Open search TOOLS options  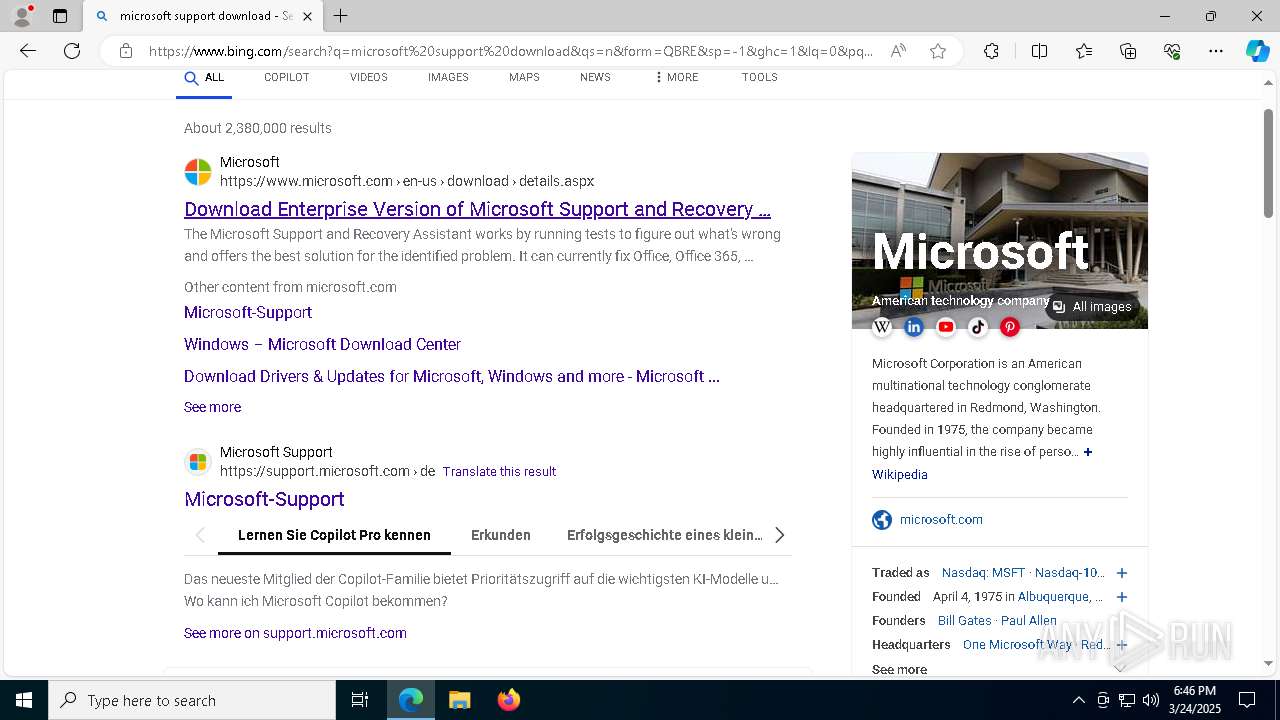tap(759, 77)
